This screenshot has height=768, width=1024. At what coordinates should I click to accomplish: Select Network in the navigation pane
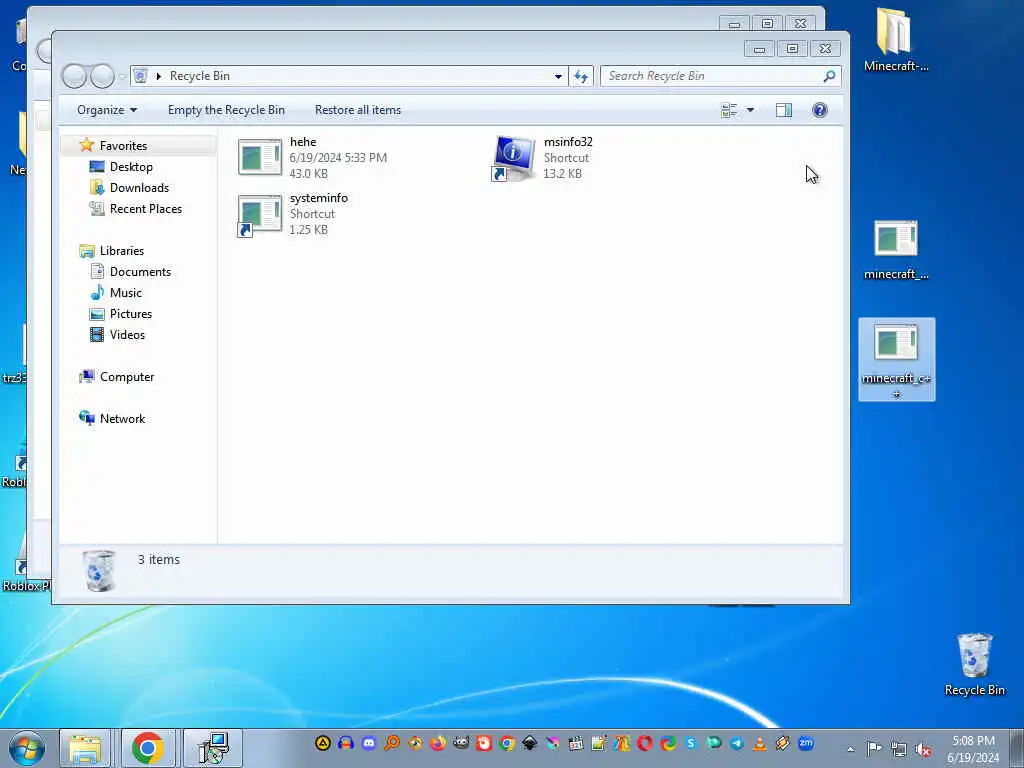[x=122, y=419]
